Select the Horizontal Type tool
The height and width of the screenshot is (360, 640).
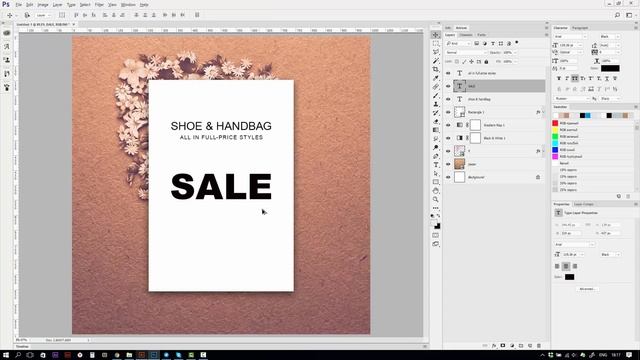click(436, 164)
